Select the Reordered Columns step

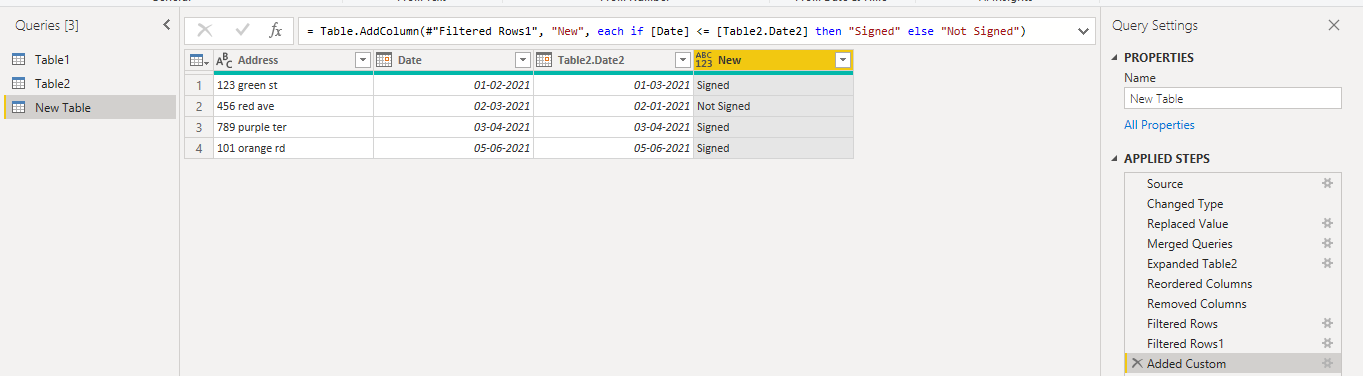(1233, 284)
